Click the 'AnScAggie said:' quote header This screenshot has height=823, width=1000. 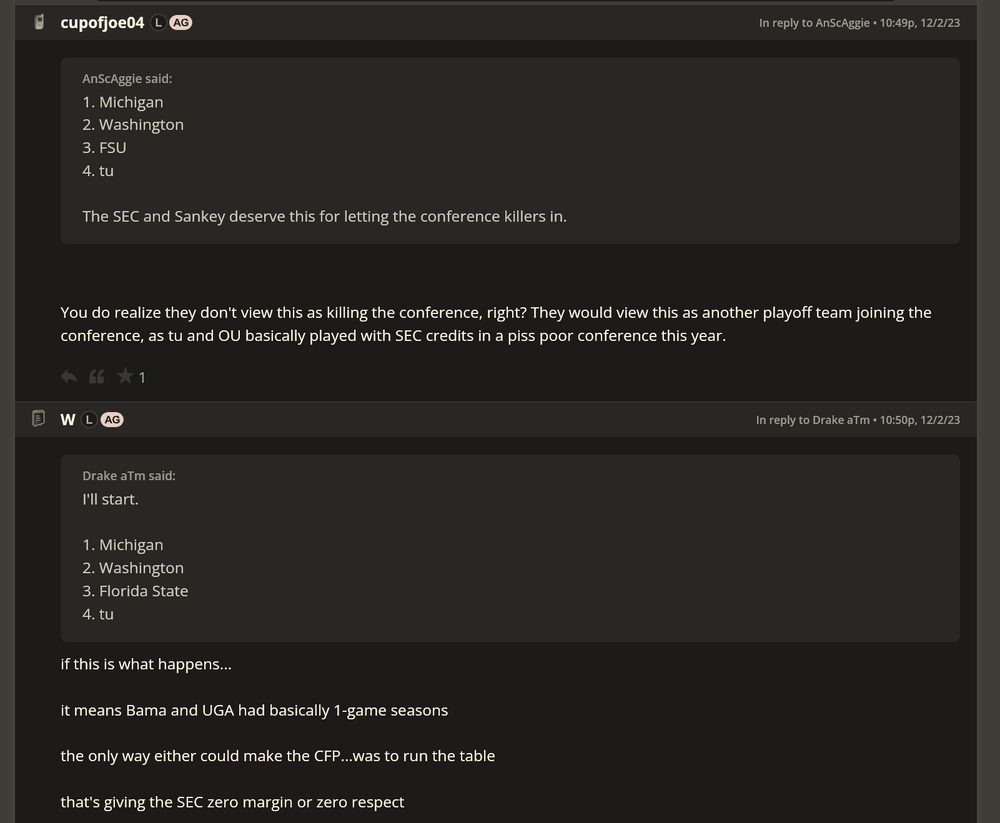(x=127, y=79)
